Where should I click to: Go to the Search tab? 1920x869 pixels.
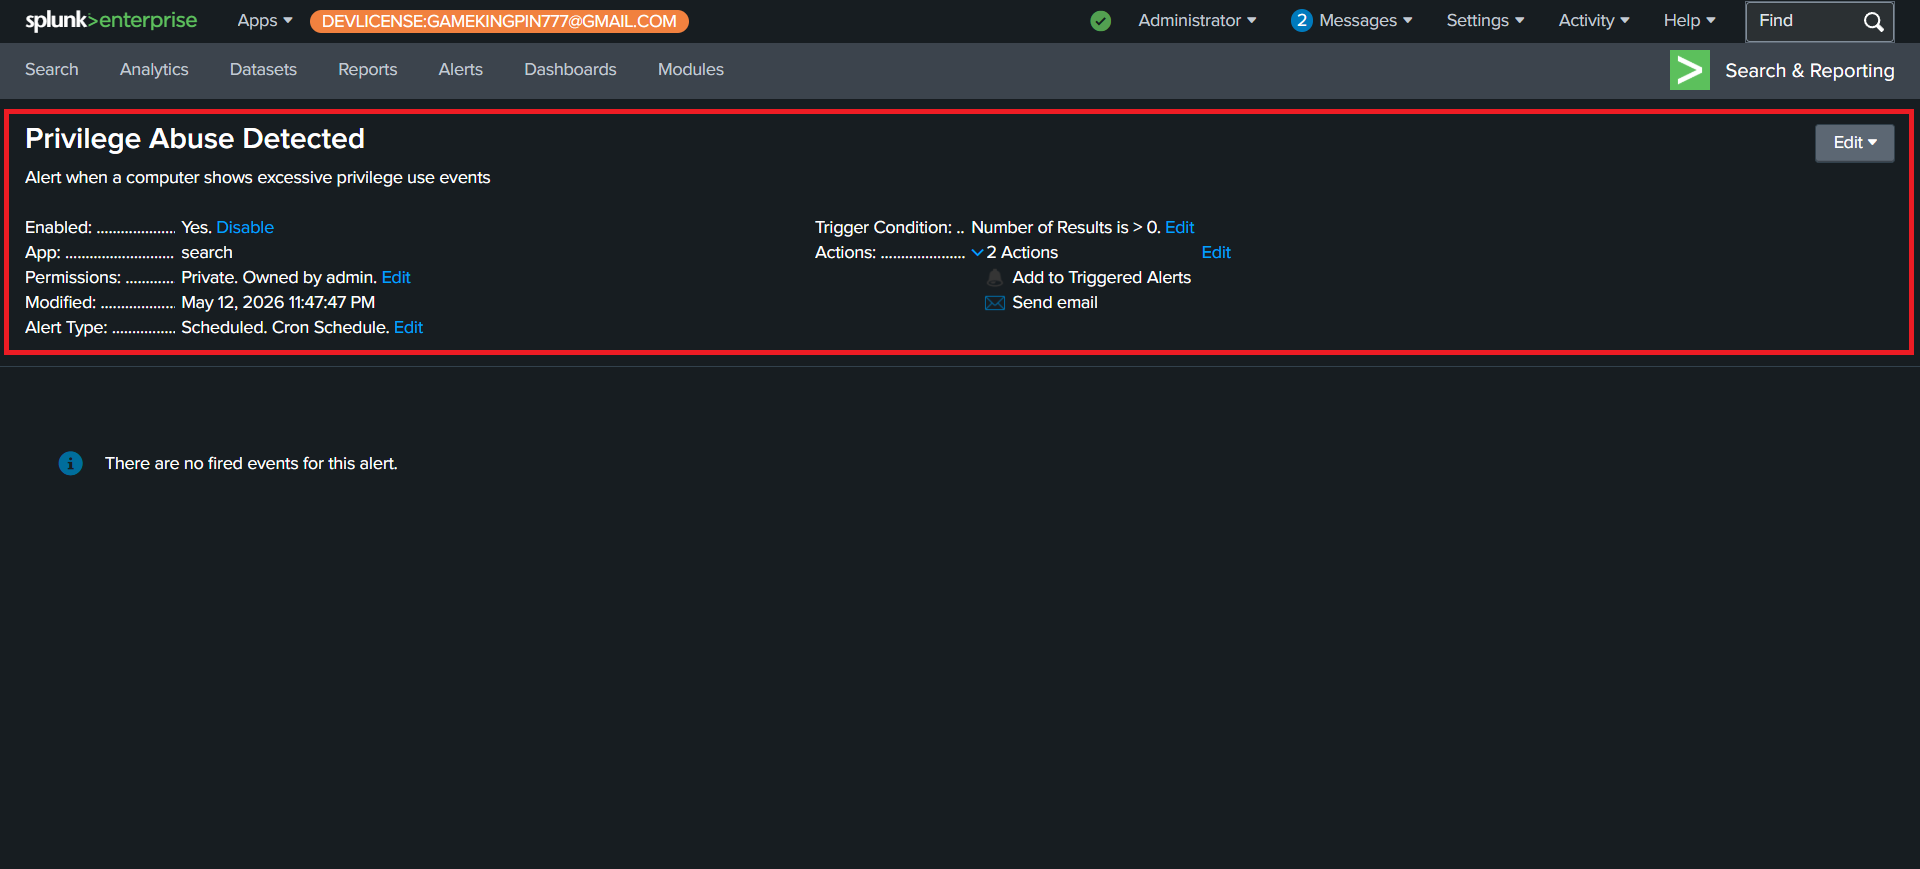pyautogui.click(x=52, y=70)
